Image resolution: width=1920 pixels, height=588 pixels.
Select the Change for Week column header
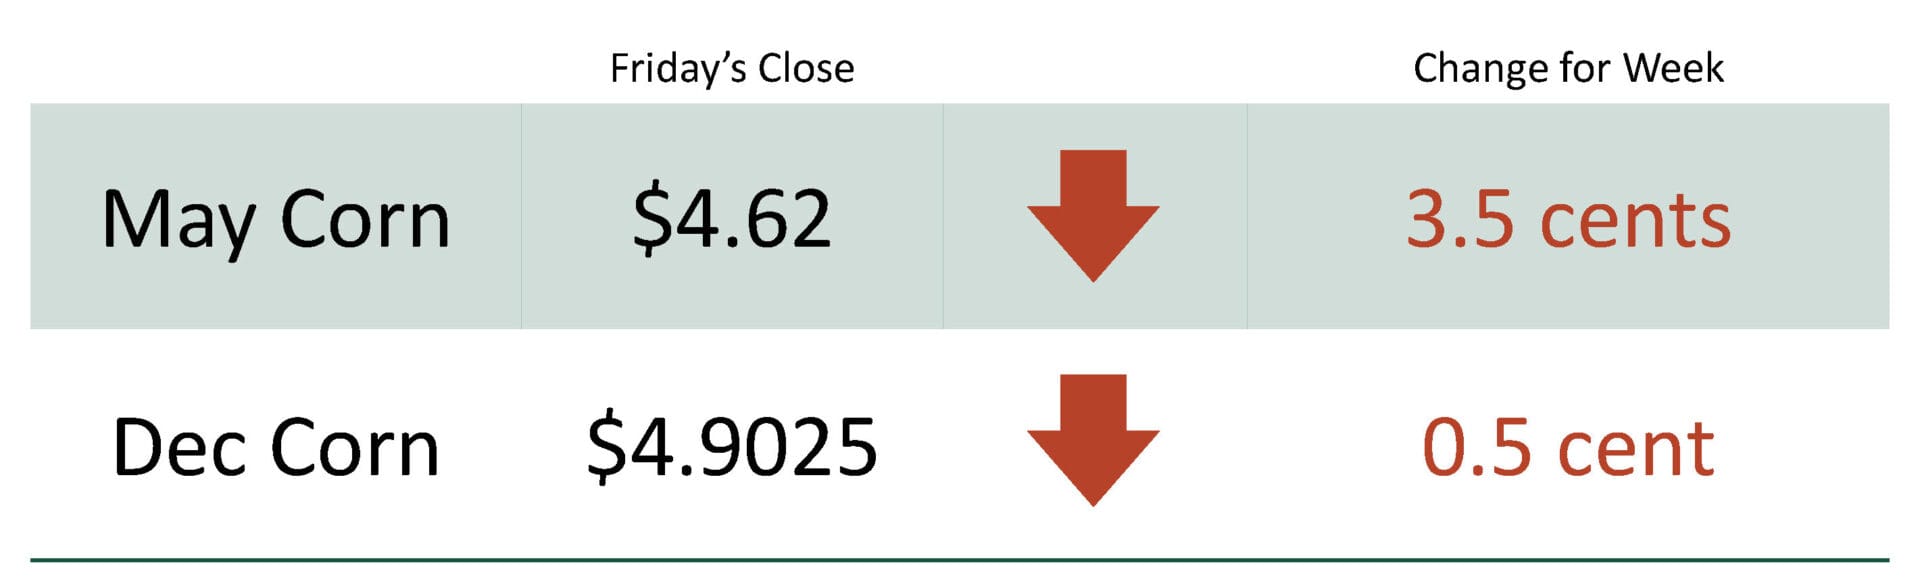1568,69
